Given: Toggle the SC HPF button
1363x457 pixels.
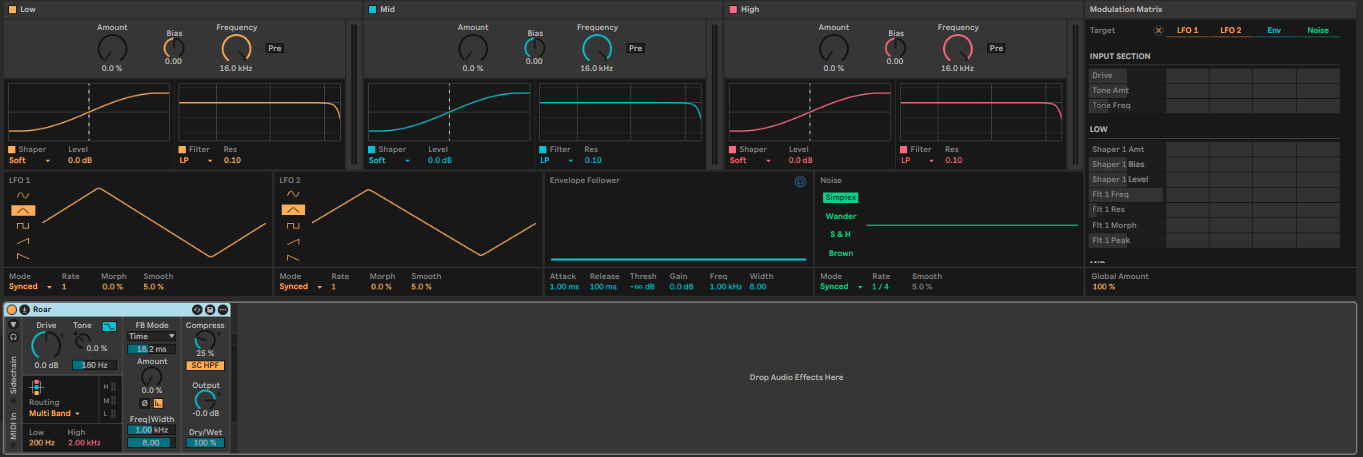Looking at the screenshot, I should (x=205, y=365).
